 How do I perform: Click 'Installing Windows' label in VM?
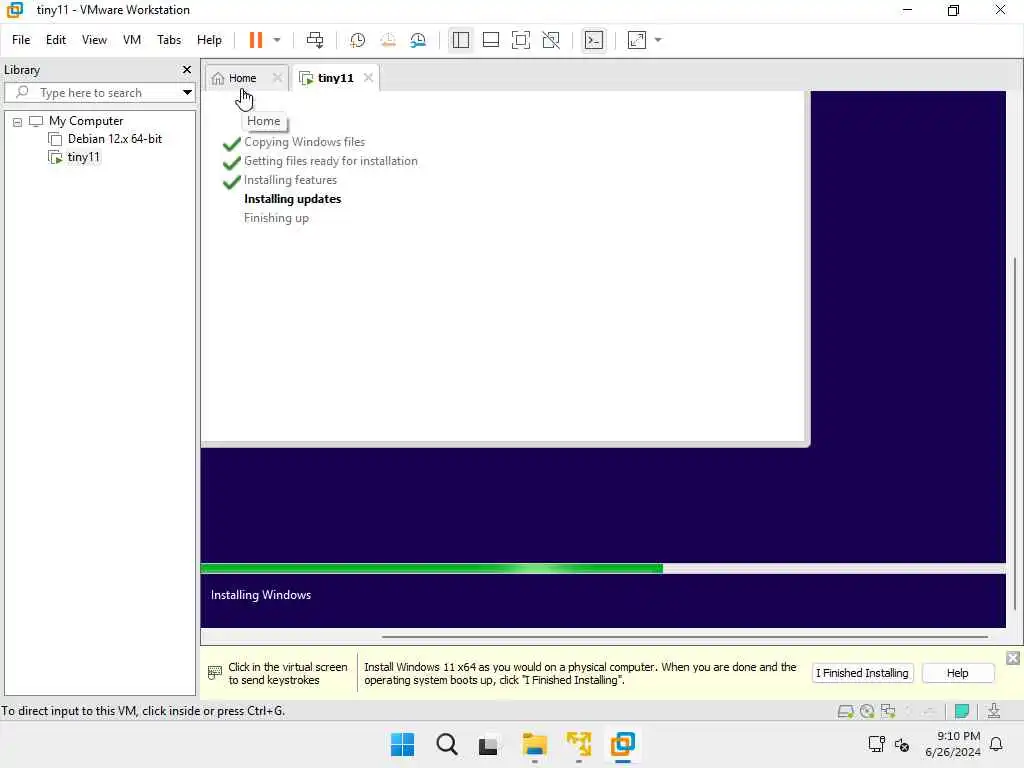pyautogui.click(x=261, y=595)
